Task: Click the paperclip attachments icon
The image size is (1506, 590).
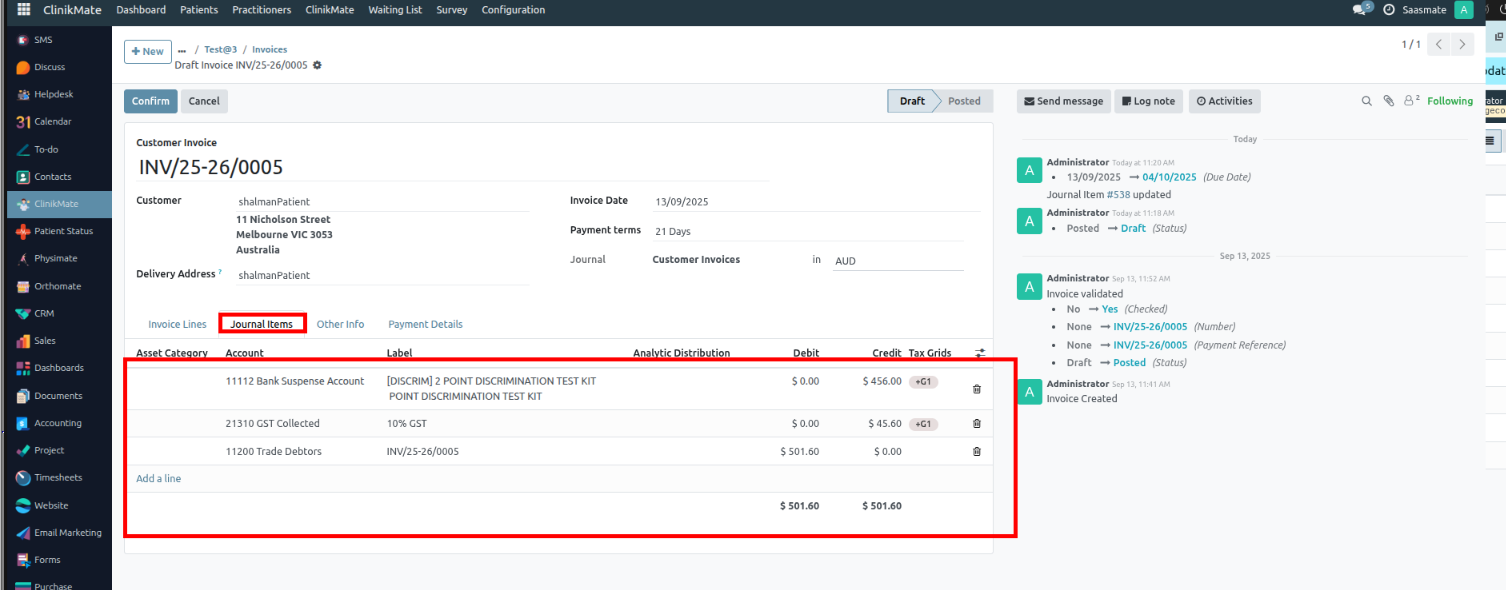Action: [1388, 101]
